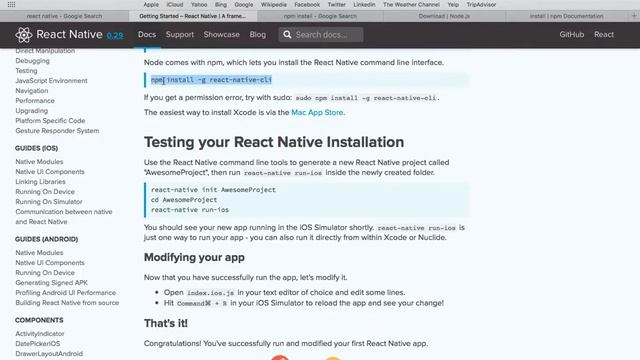This screenshot has width=640, height=360.
Task: Open the GitHub link
Action: click(571, 35)
